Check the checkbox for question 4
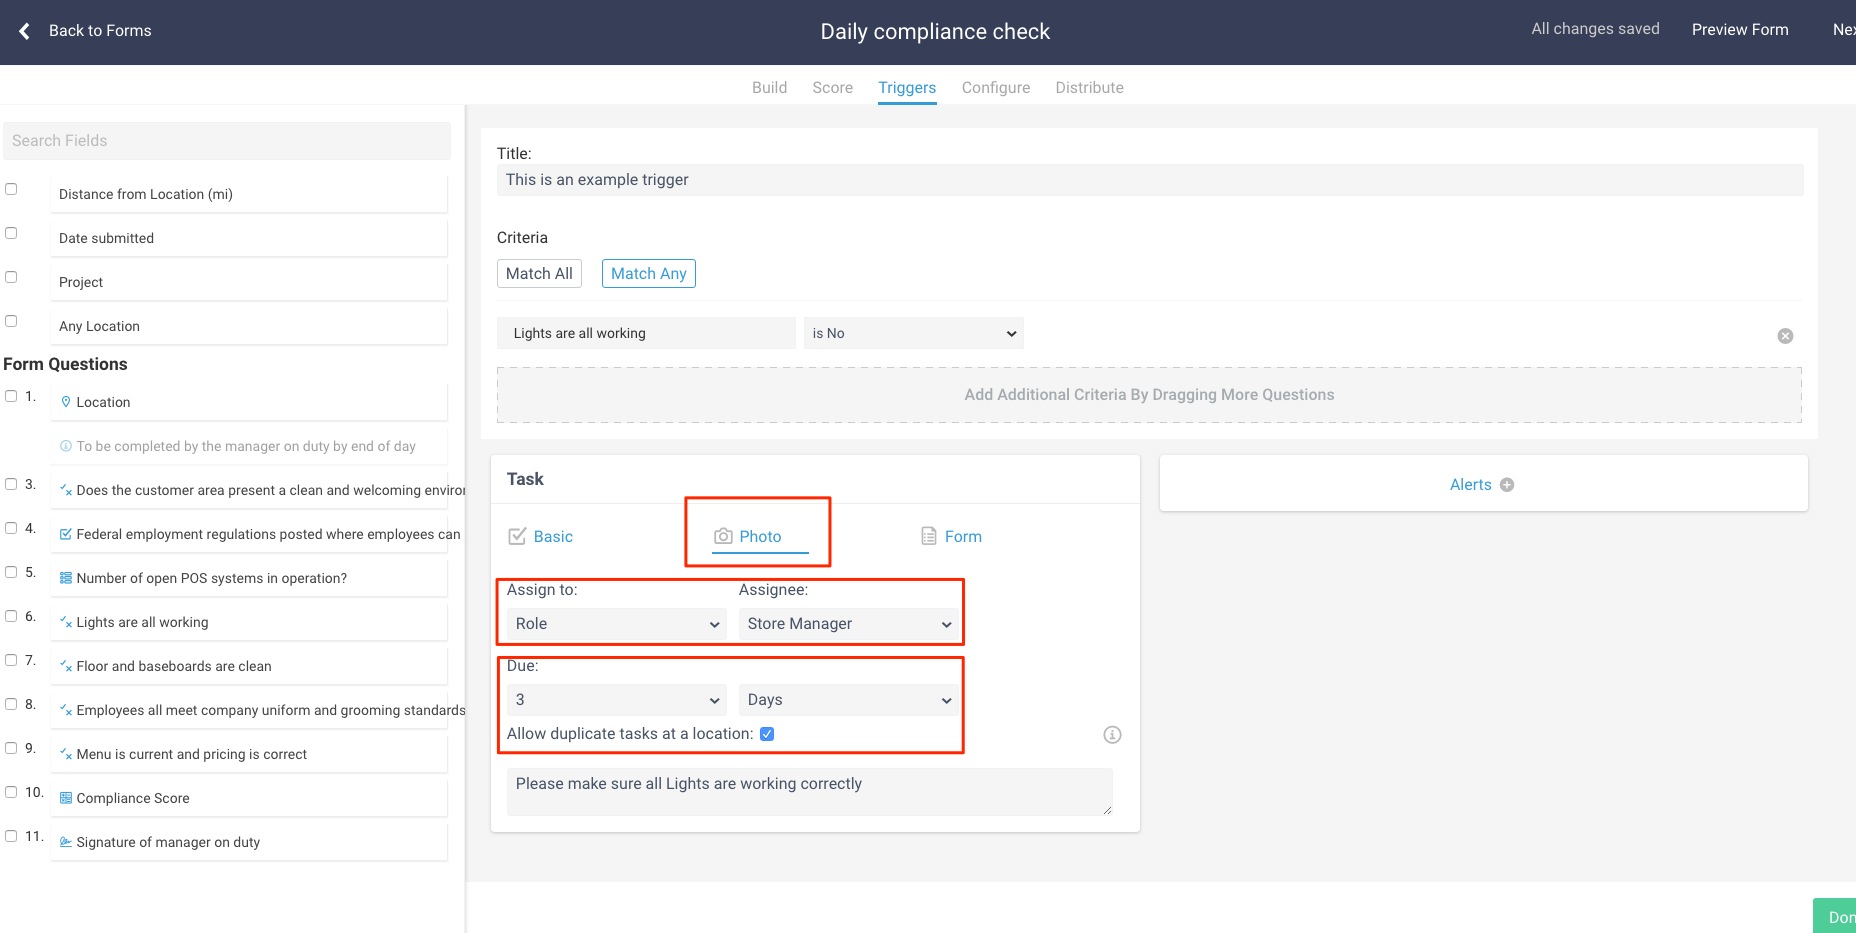This screenshot has width=1856, height=933. click(11, 528)
